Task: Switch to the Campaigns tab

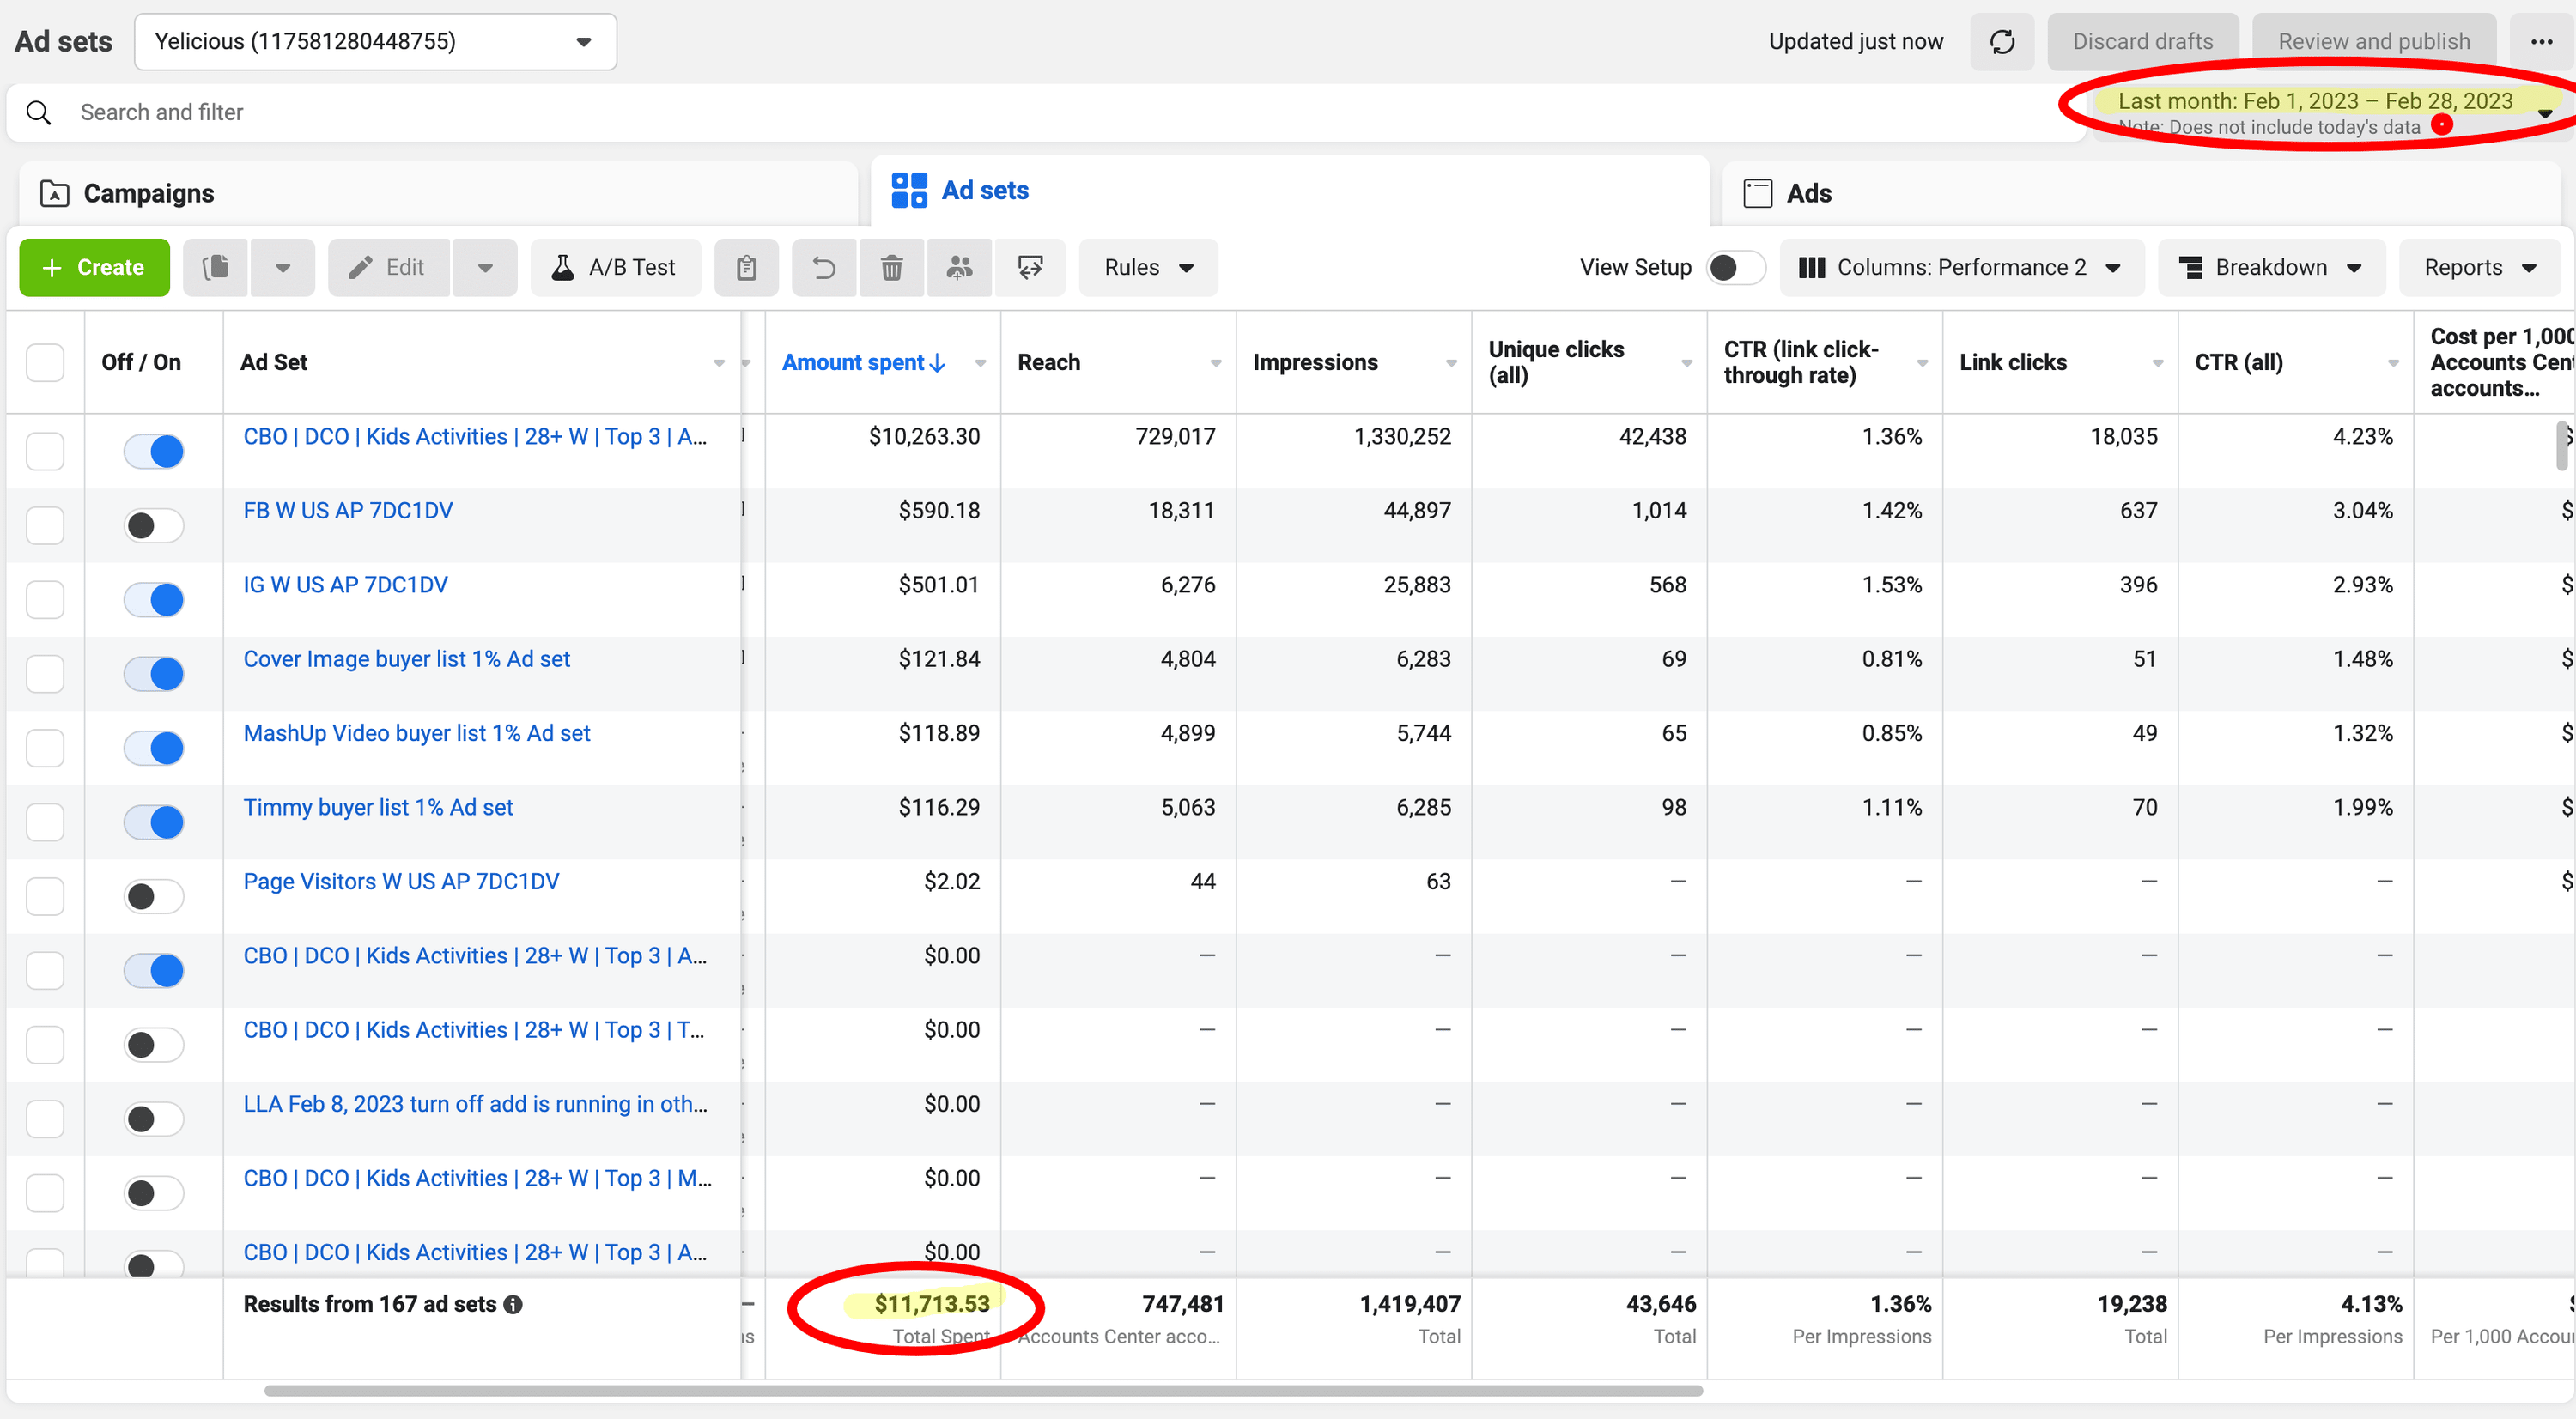Action: point(148,193)
